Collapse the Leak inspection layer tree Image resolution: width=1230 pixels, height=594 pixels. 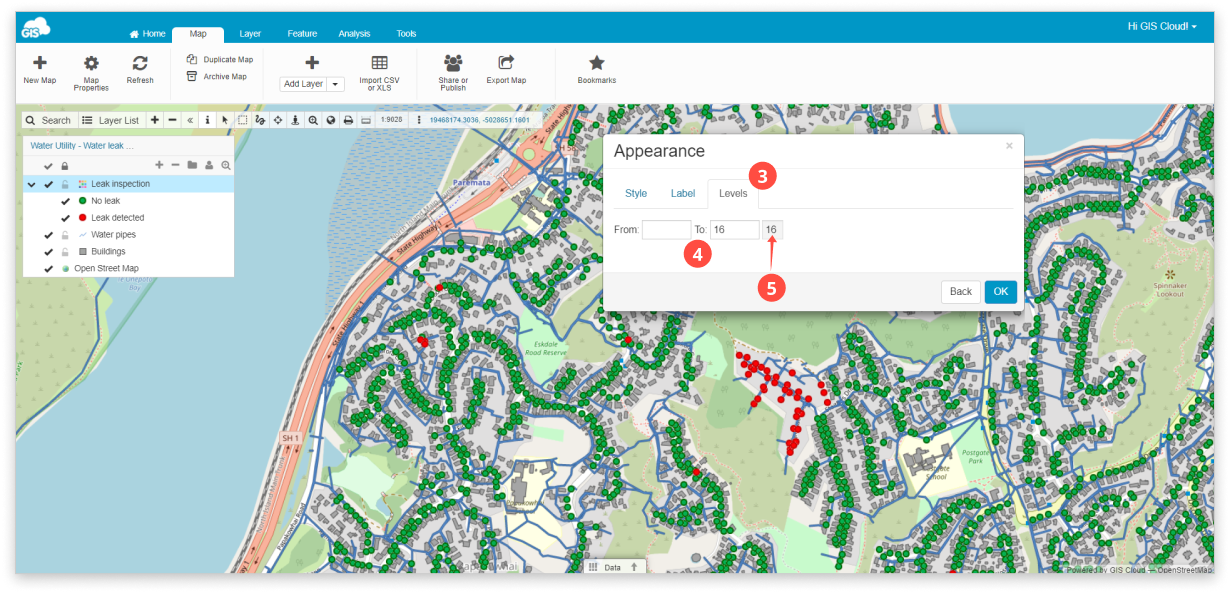click(x=31, y=183)
